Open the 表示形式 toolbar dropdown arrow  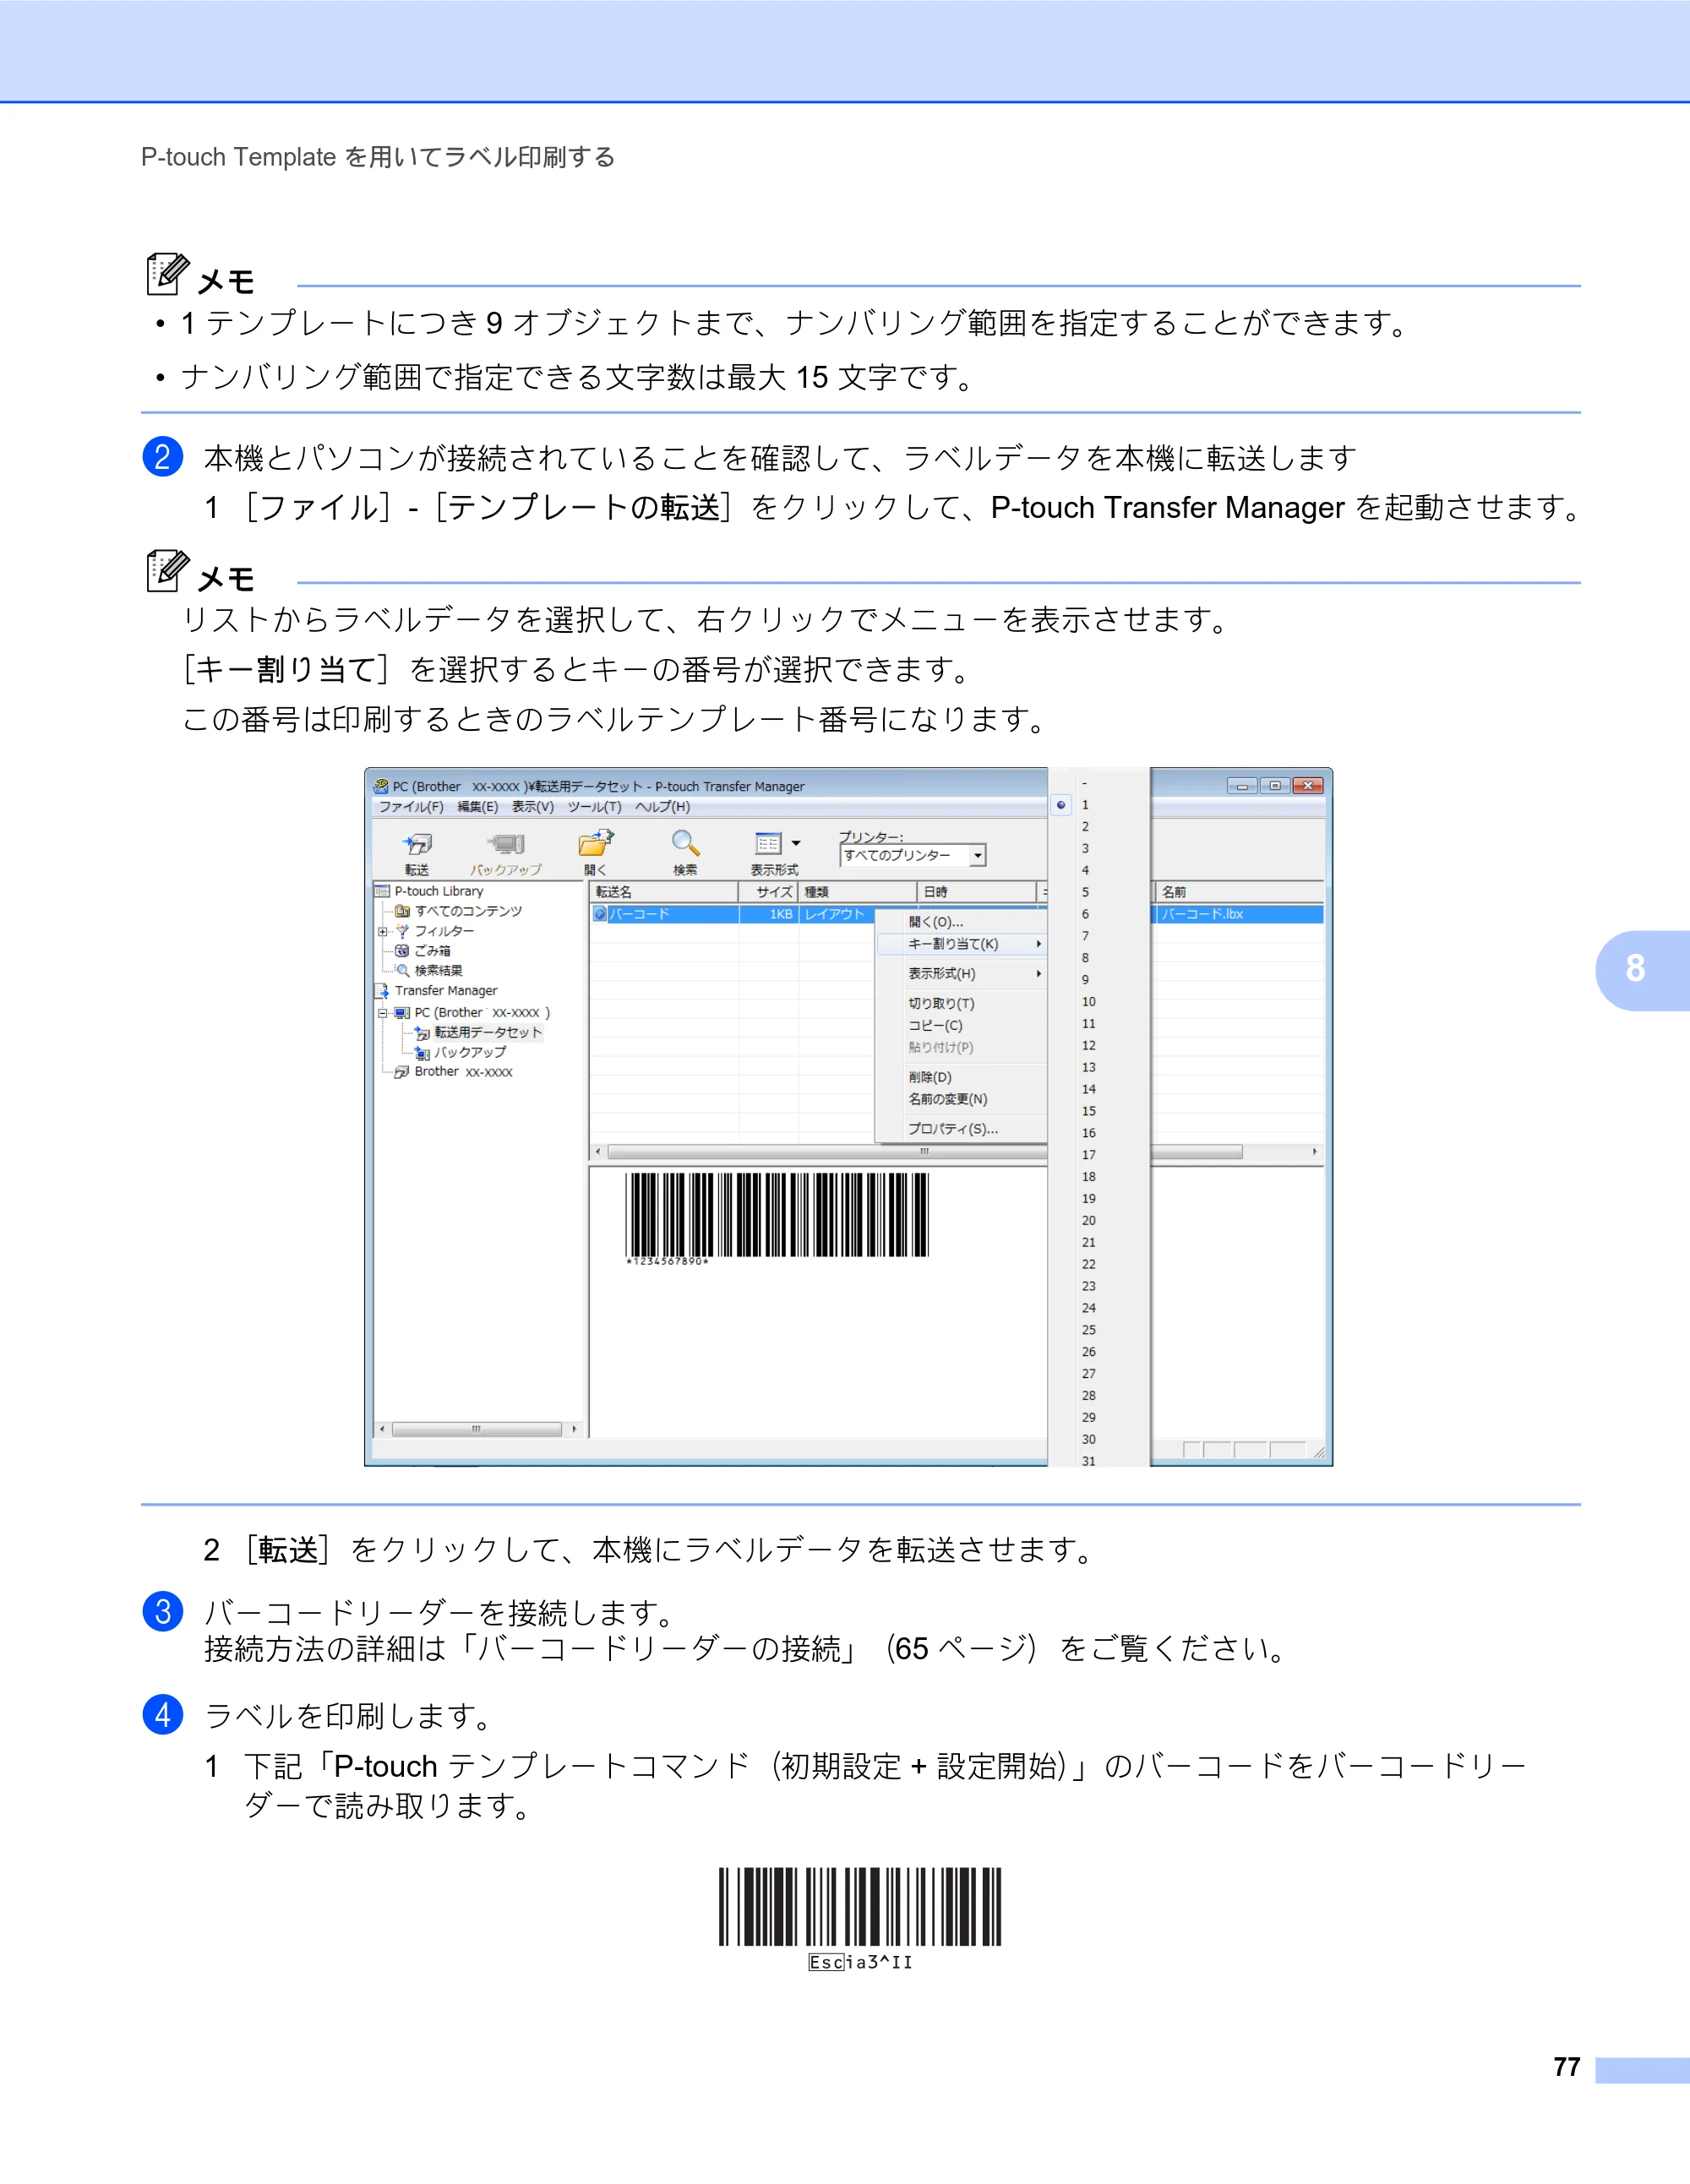(796, 844)
